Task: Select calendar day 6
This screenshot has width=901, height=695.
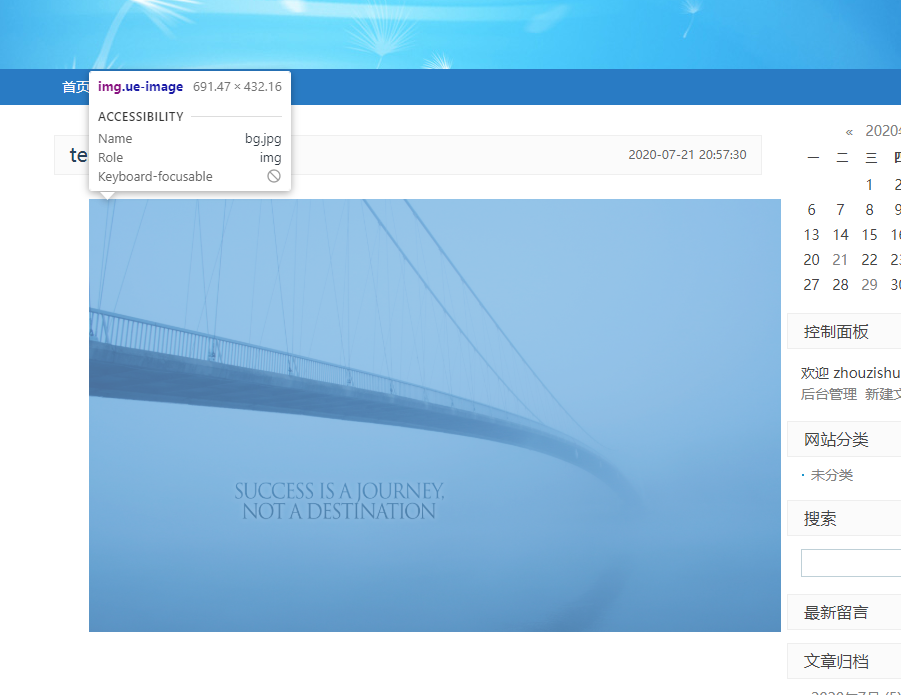Action: coord(811,210)
